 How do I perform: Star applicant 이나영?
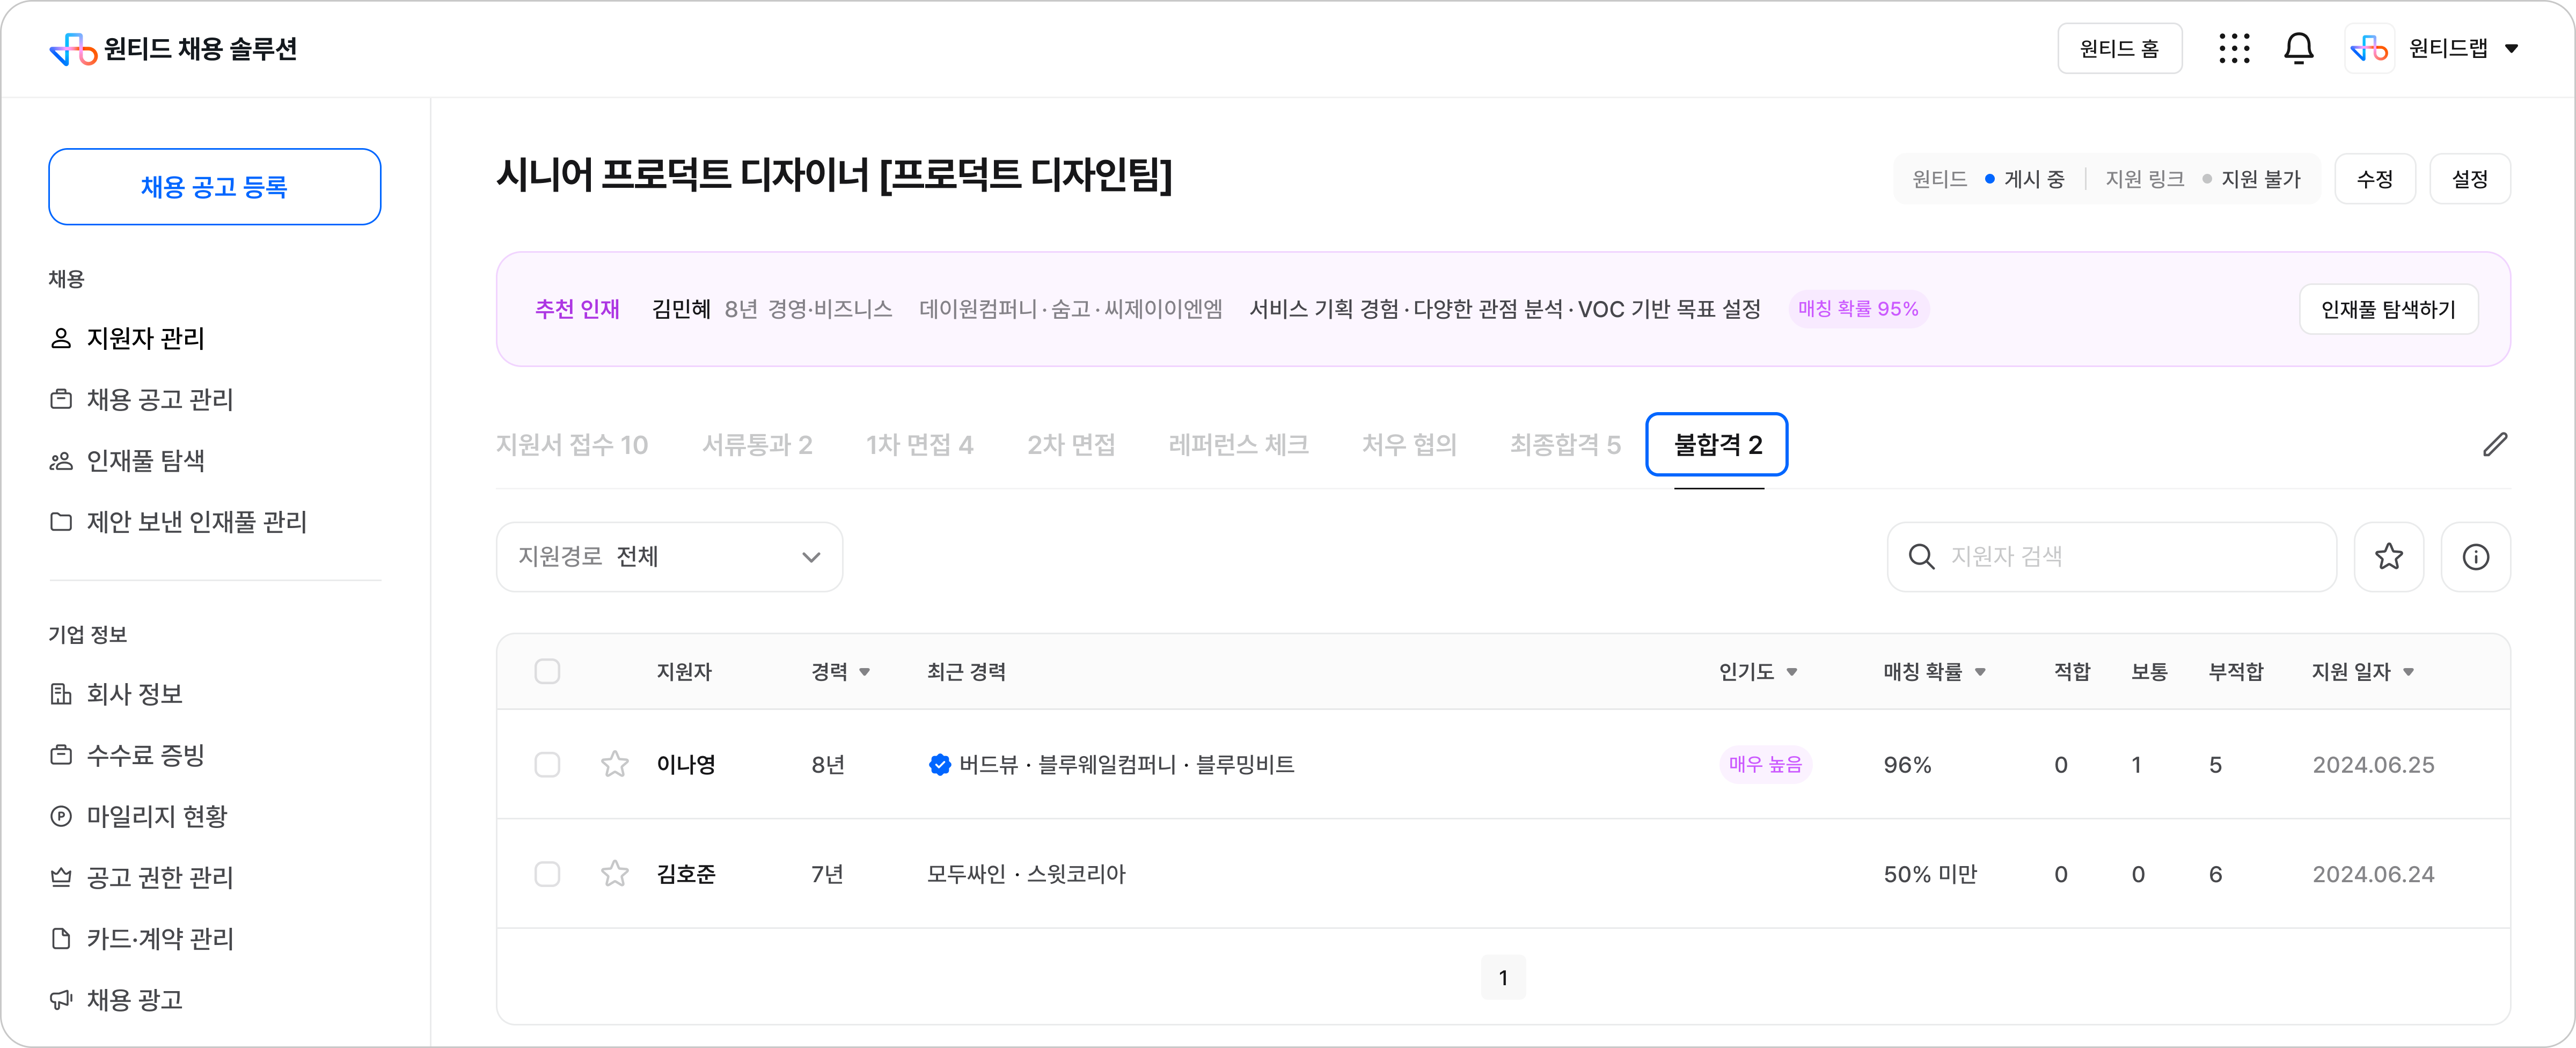pos(615,765)
